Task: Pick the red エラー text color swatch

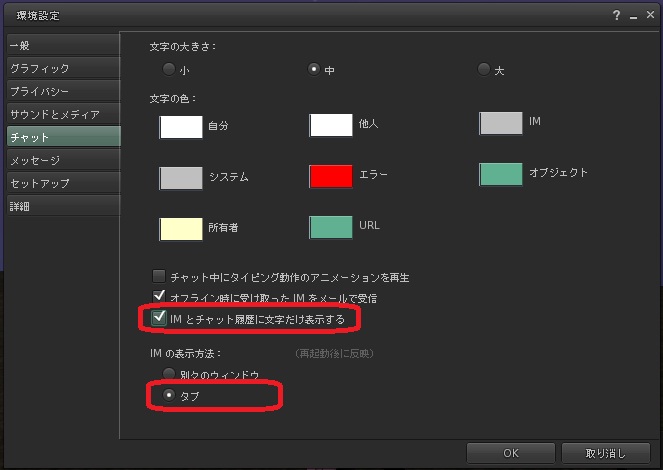Action: (x=331, y=177)
